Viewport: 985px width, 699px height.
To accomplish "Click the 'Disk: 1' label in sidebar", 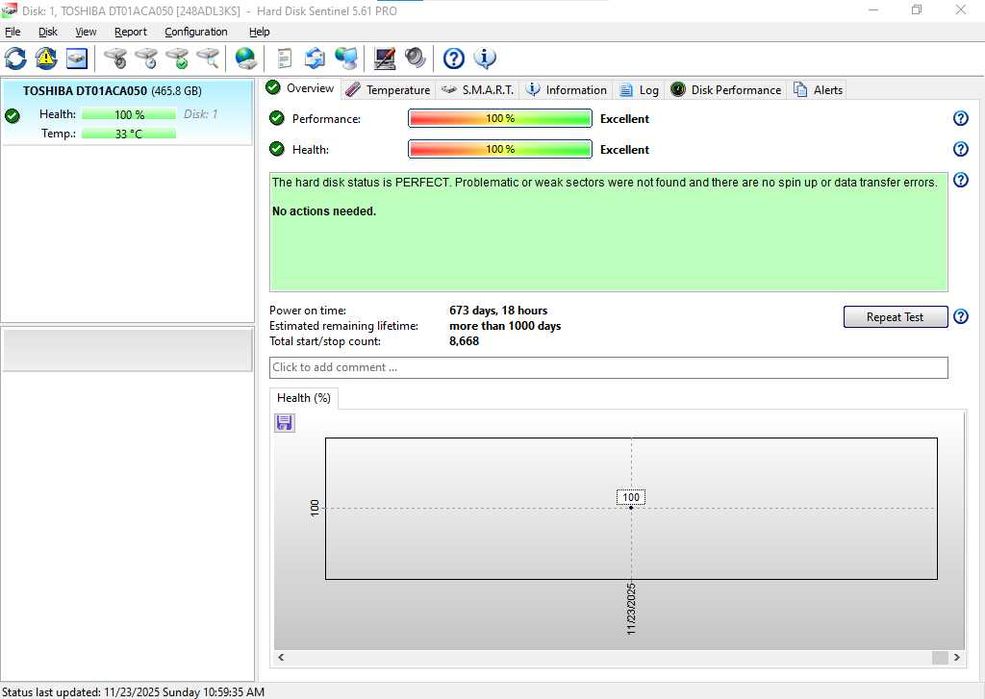I will coord(200,114).
